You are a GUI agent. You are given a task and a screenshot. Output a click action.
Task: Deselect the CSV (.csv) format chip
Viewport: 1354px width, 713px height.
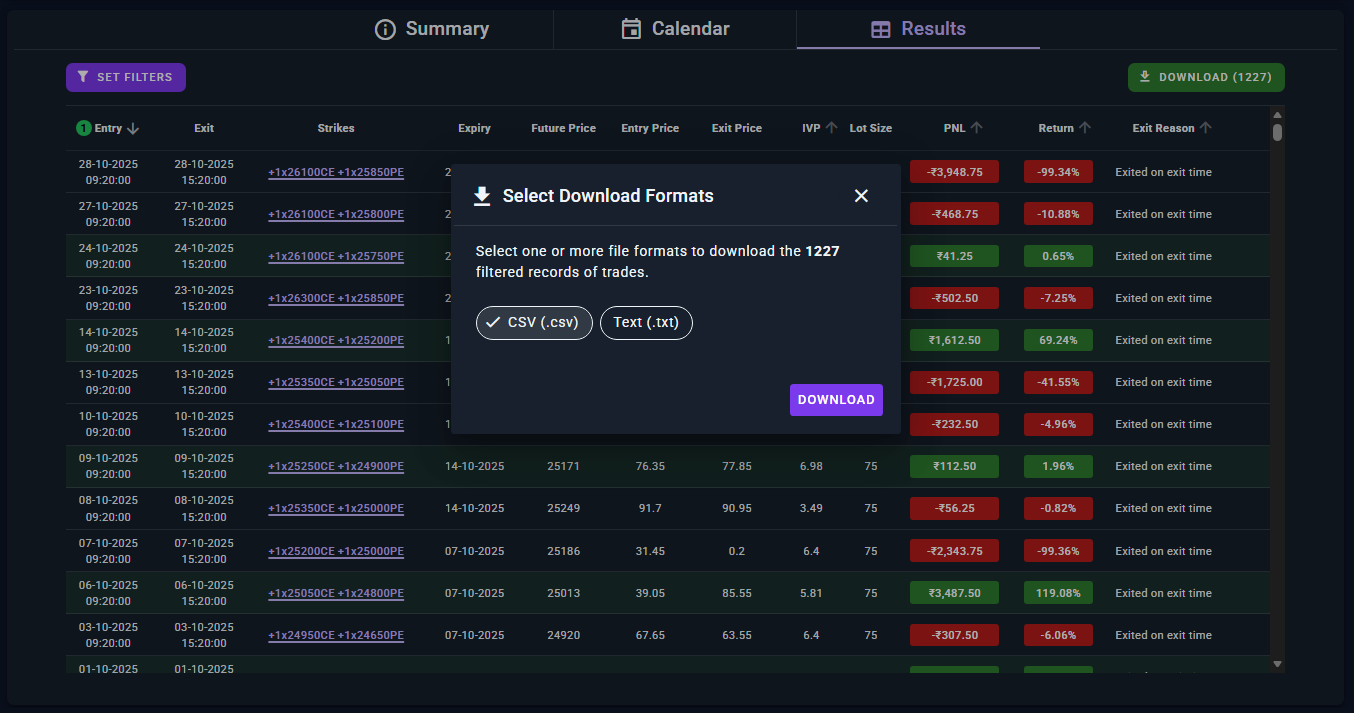534,322
